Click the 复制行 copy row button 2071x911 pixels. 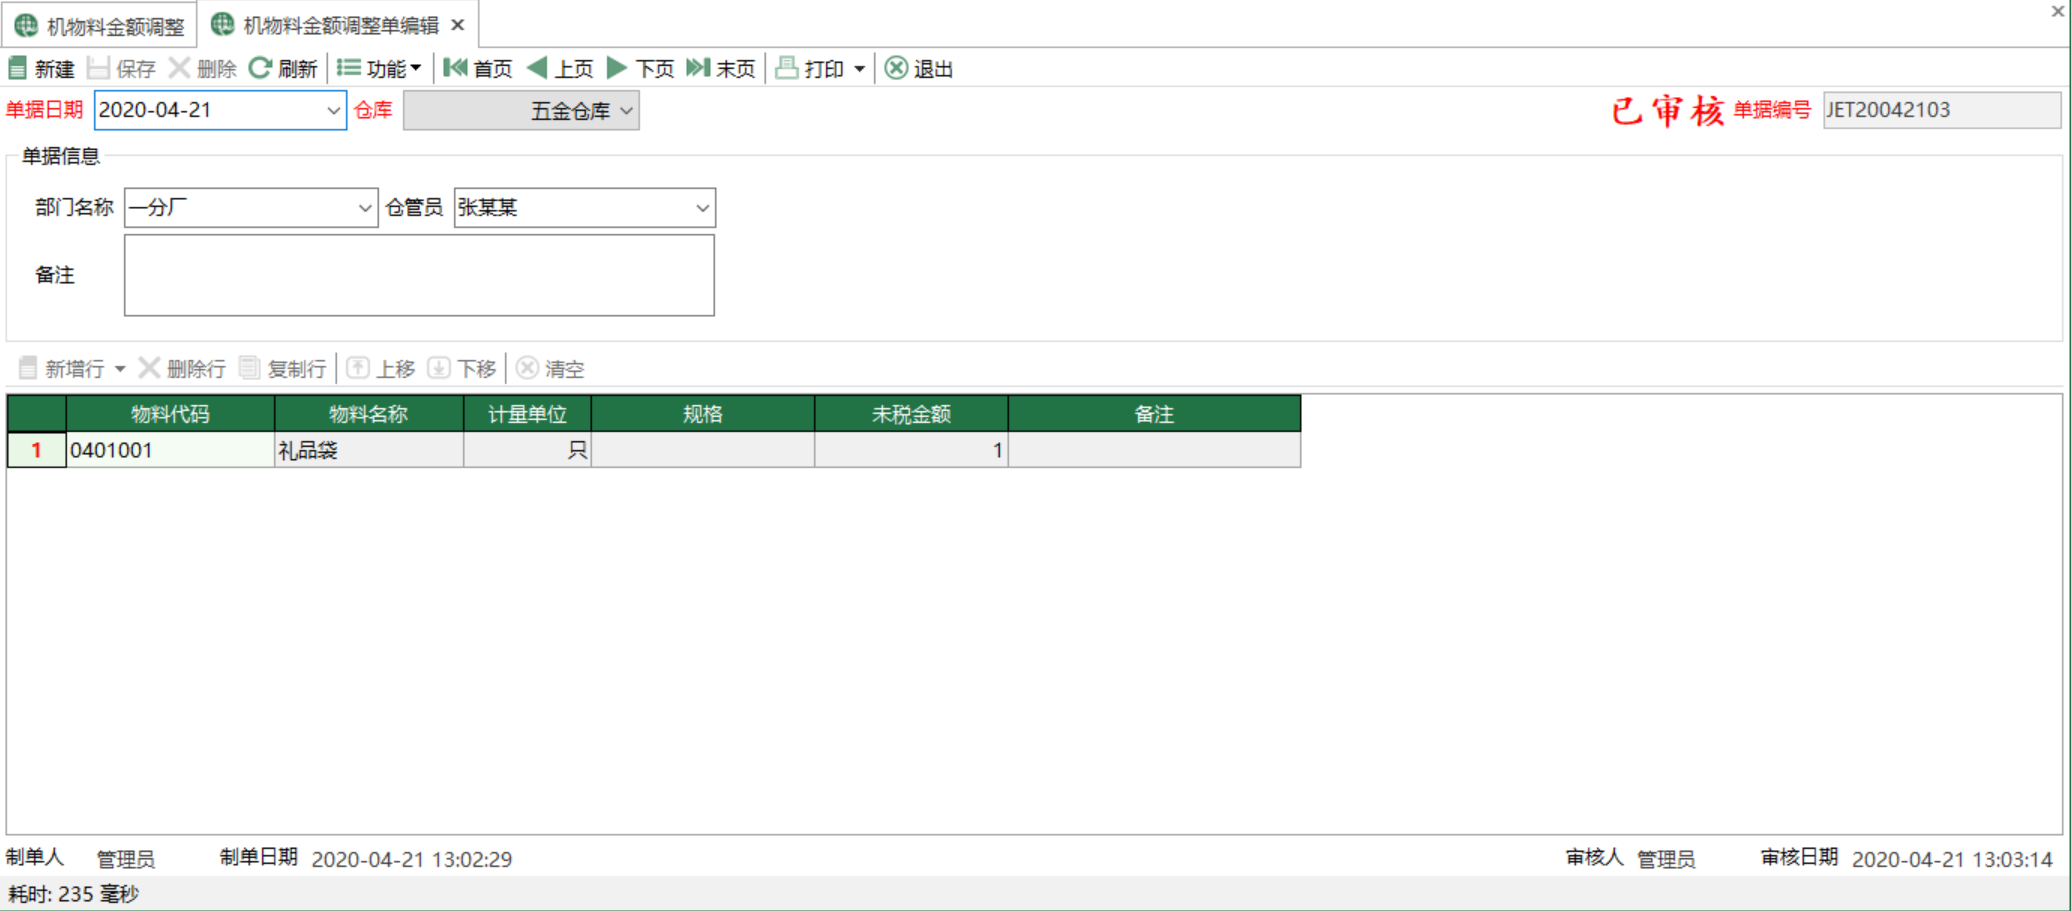(282, 368)
